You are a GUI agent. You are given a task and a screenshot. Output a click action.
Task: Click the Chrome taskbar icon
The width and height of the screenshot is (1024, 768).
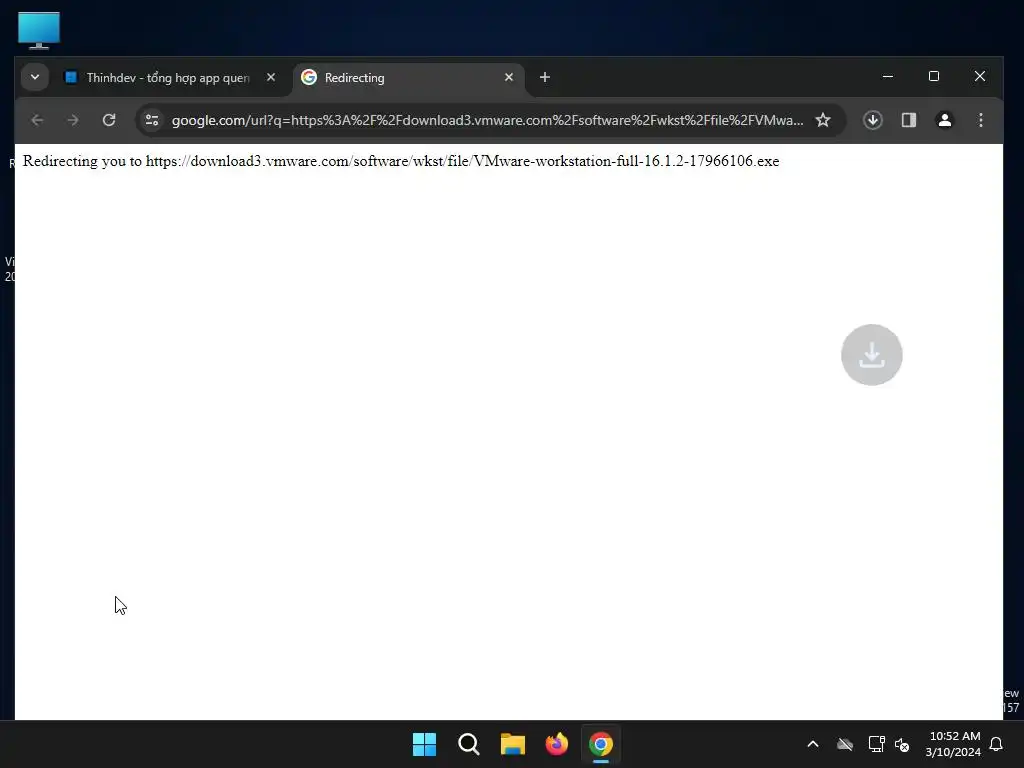click(x=601, y=744)
